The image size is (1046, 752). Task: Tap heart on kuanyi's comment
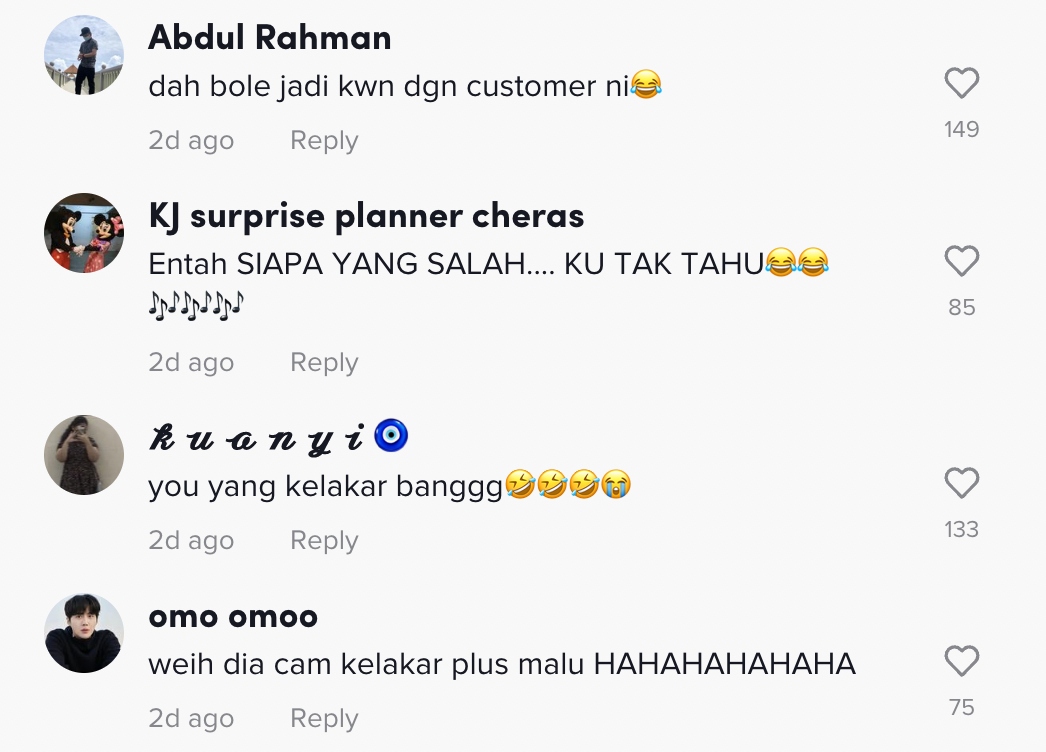pos(961,484)
